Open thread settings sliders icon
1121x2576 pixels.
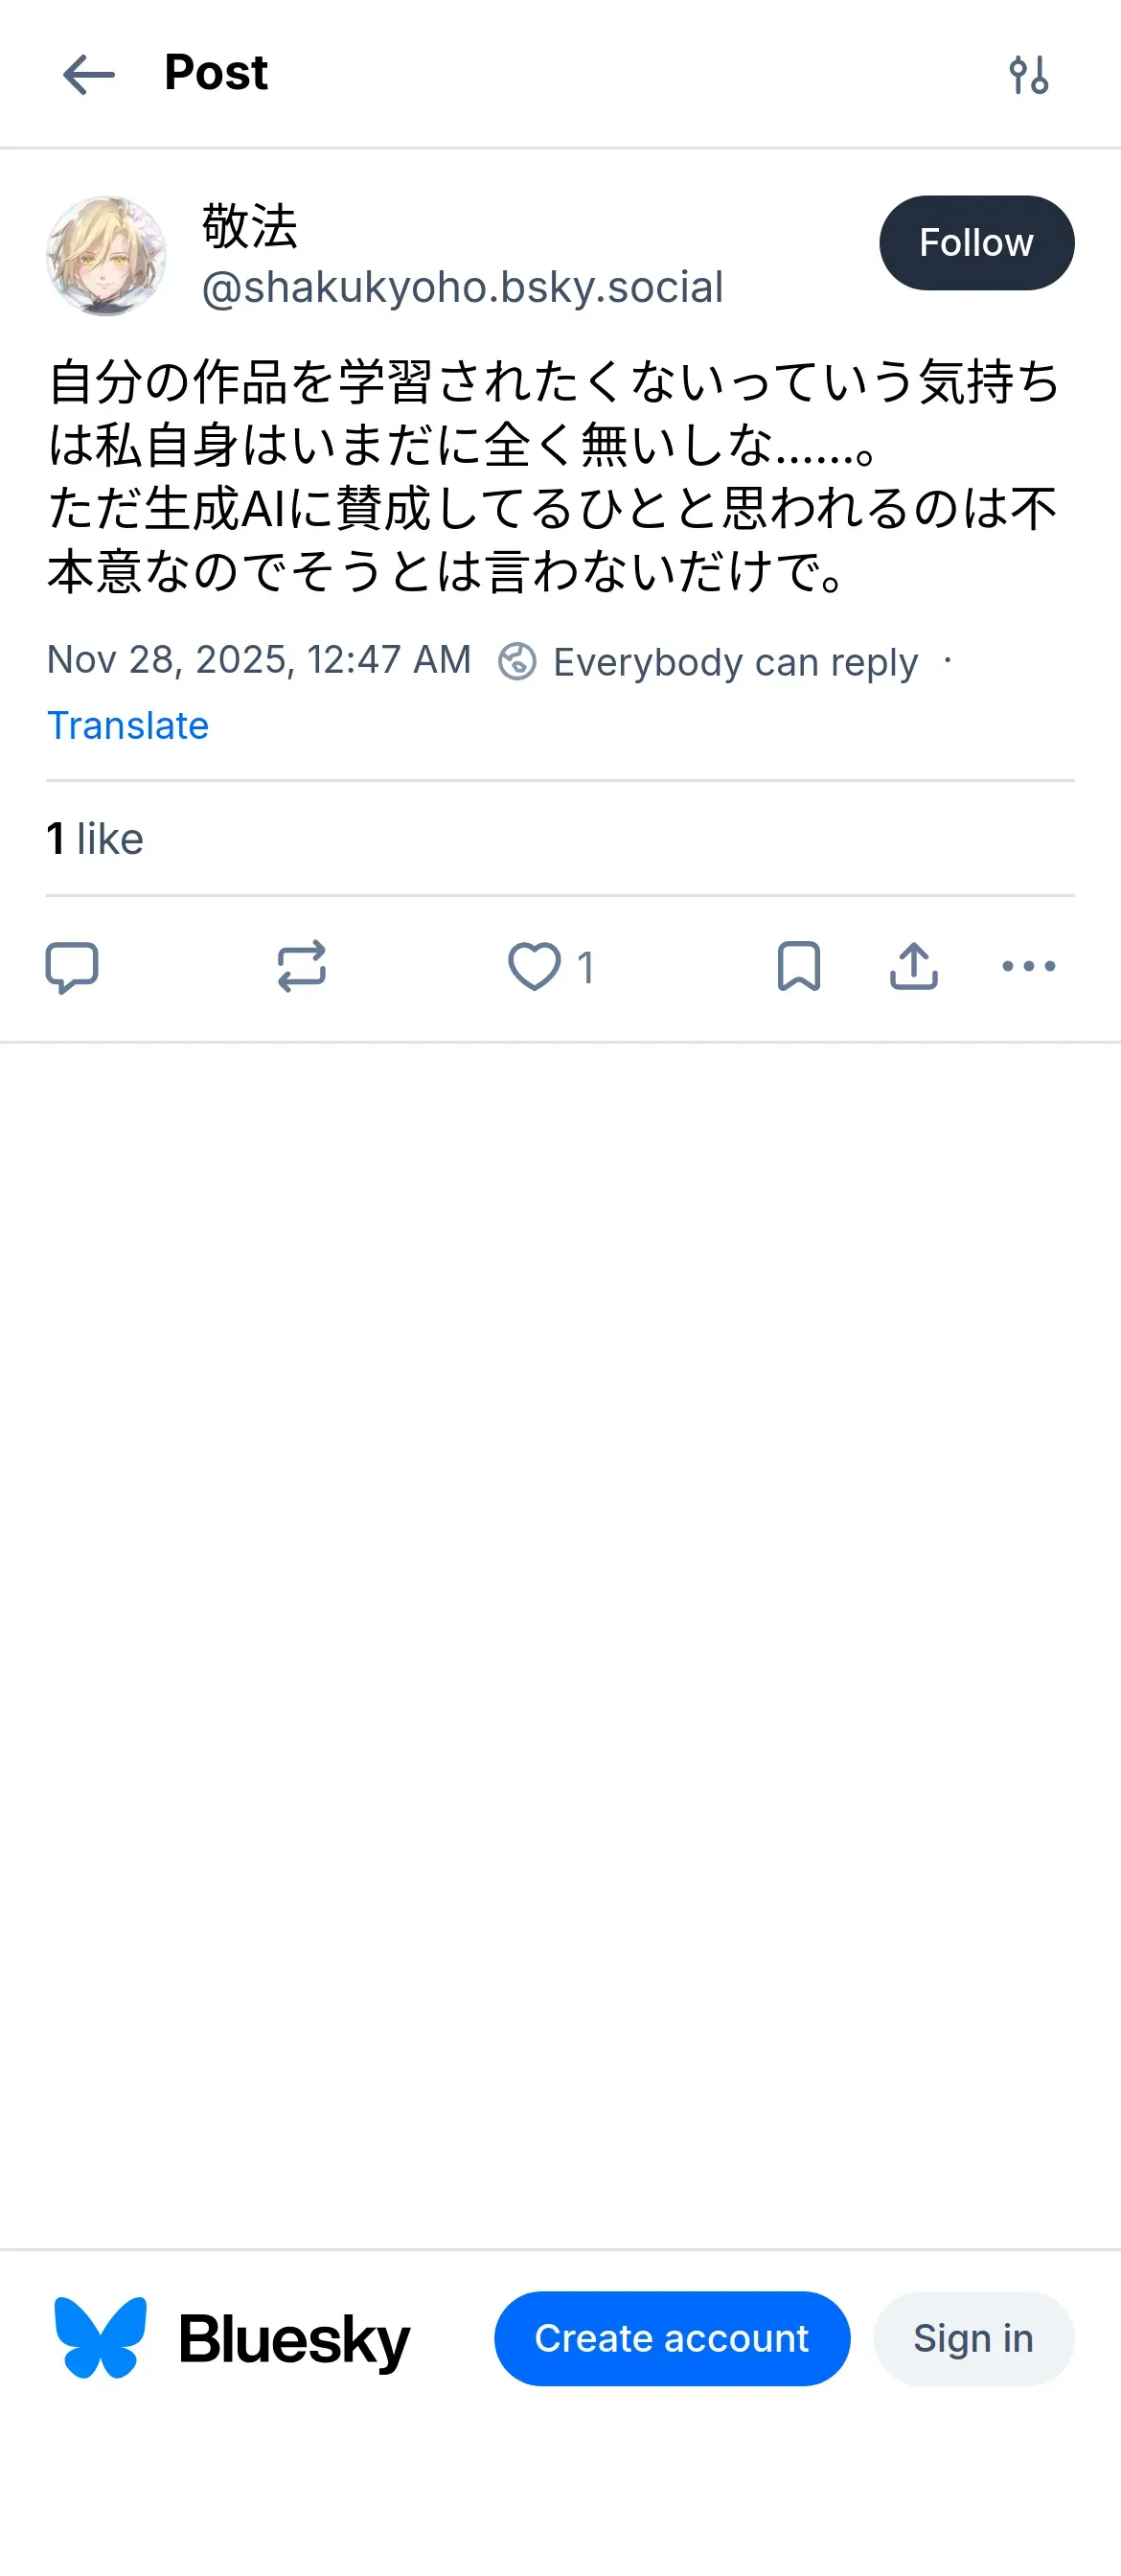(1028, 75)
